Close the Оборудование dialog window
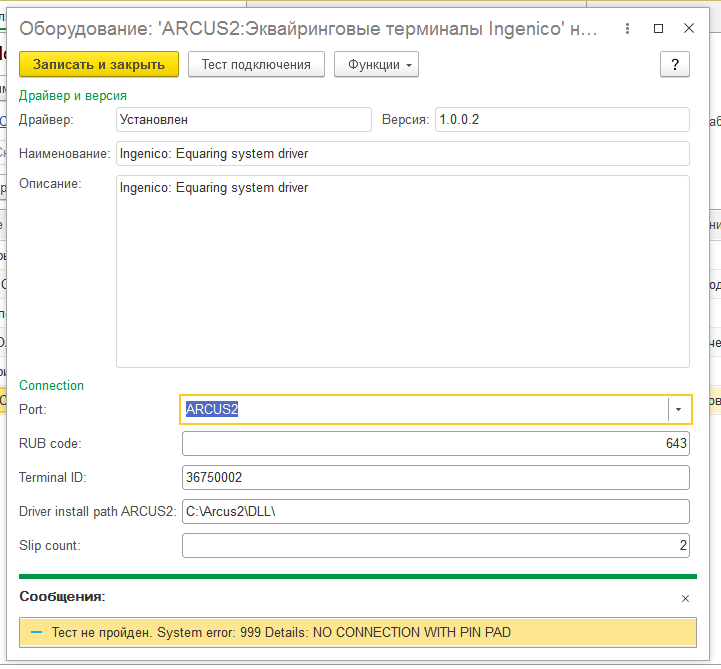Viewport: 721px width, 669px height. [x=689, y=29]
